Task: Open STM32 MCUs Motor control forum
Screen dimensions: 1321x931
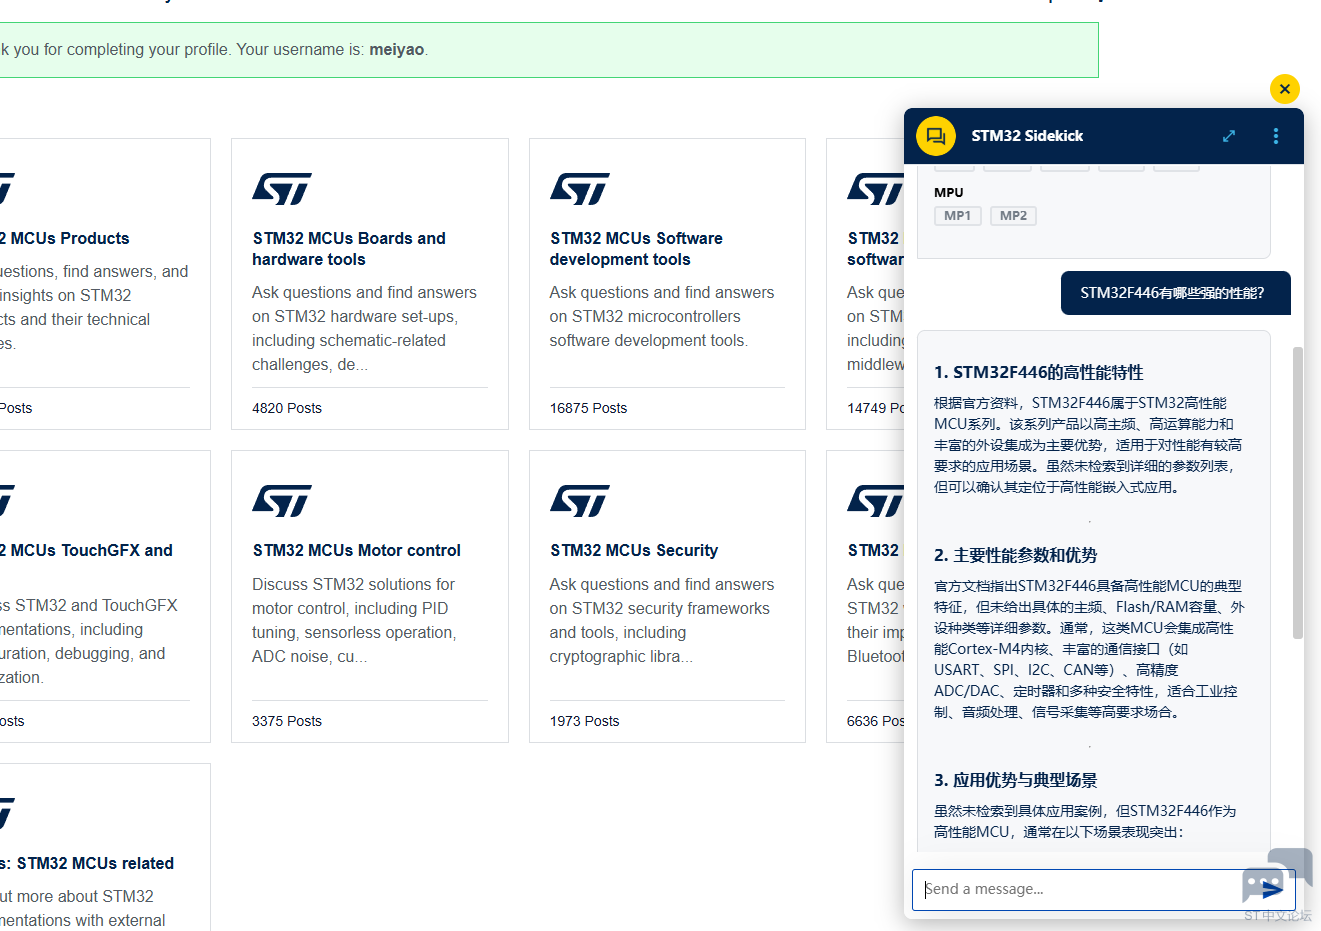Action: pyautogui.click(x=356, y=551)
